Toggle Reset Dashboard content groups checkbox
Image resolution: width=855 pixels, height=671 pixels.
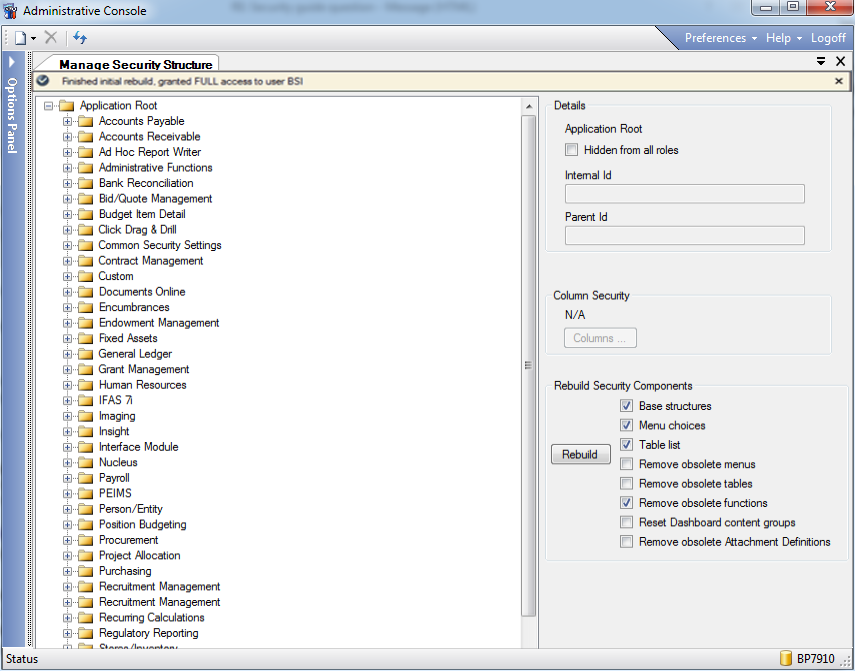[x=626, y=523]
